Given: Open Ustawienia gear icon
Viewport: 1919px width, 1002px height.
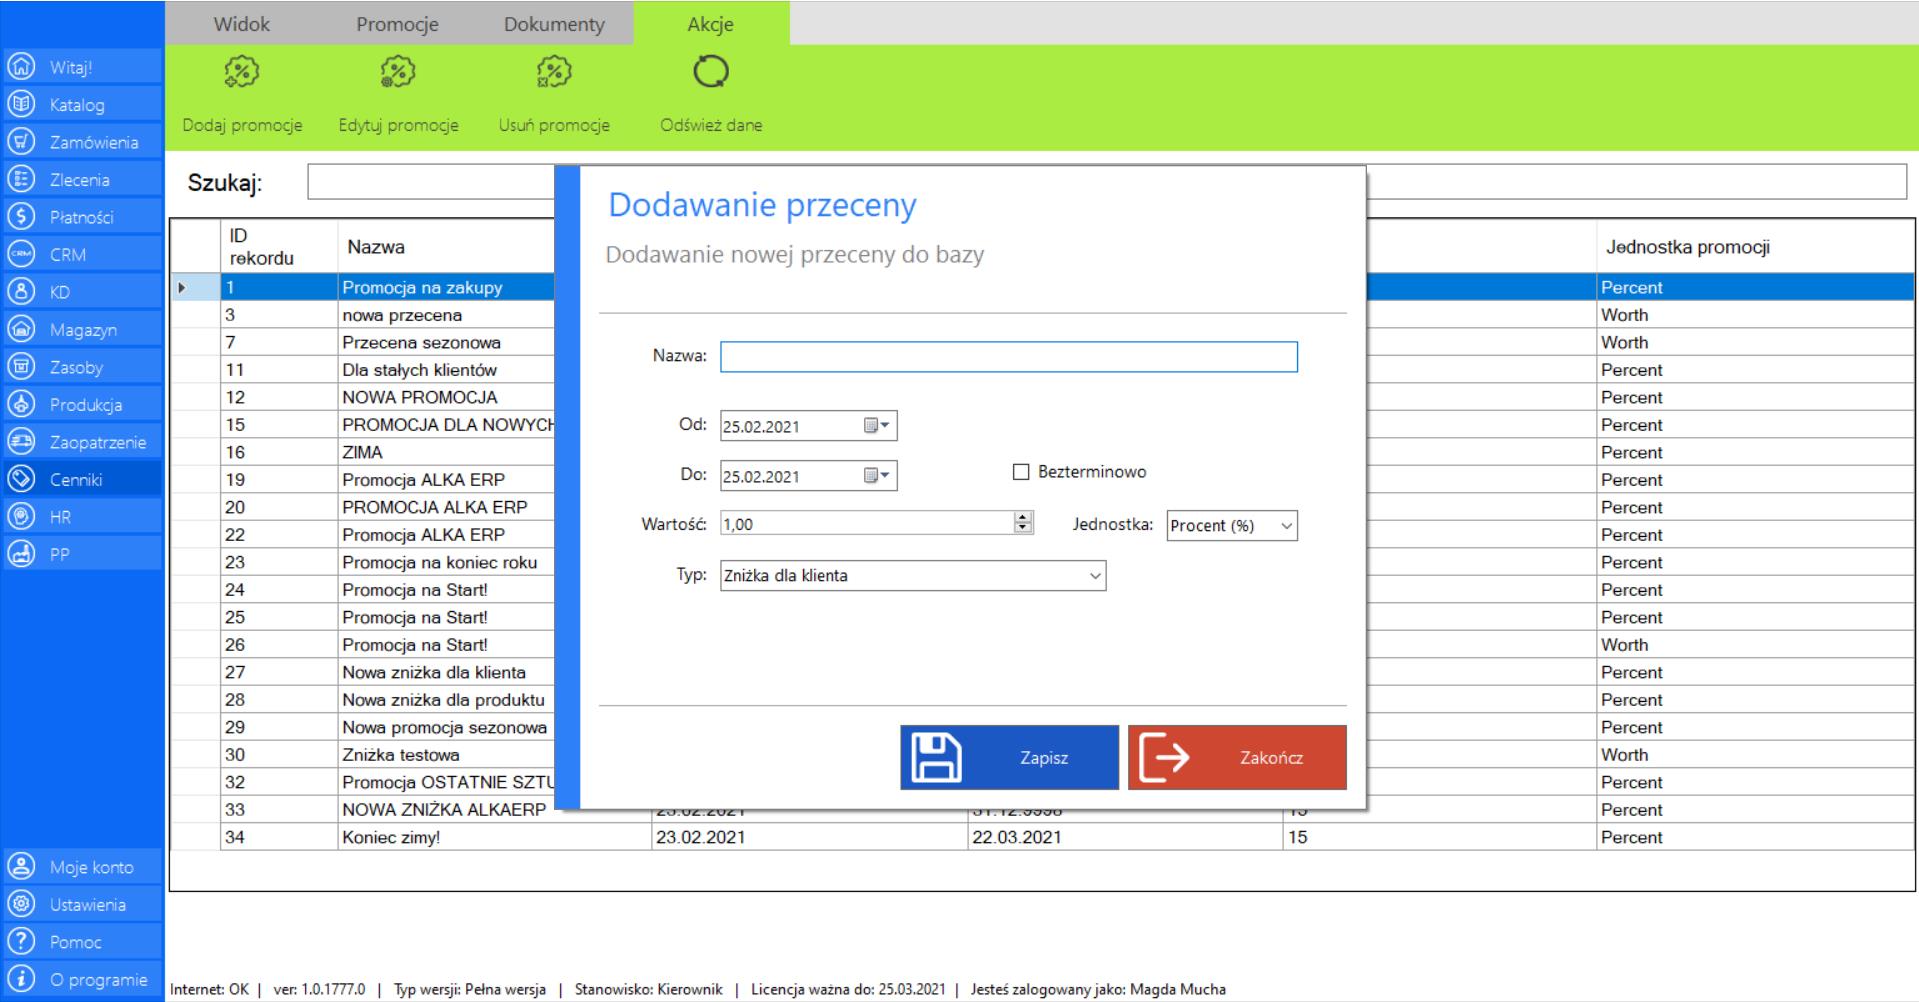Looking at the screenshot, I should coord(20,904).
